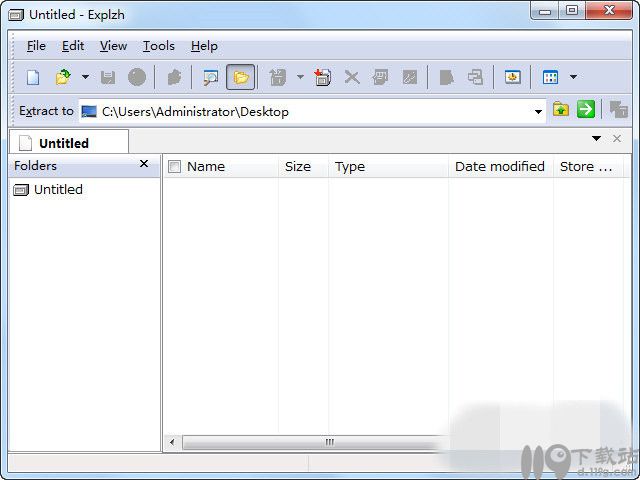Open the Help menu
The image size is (640, 480).
[204, 46]
